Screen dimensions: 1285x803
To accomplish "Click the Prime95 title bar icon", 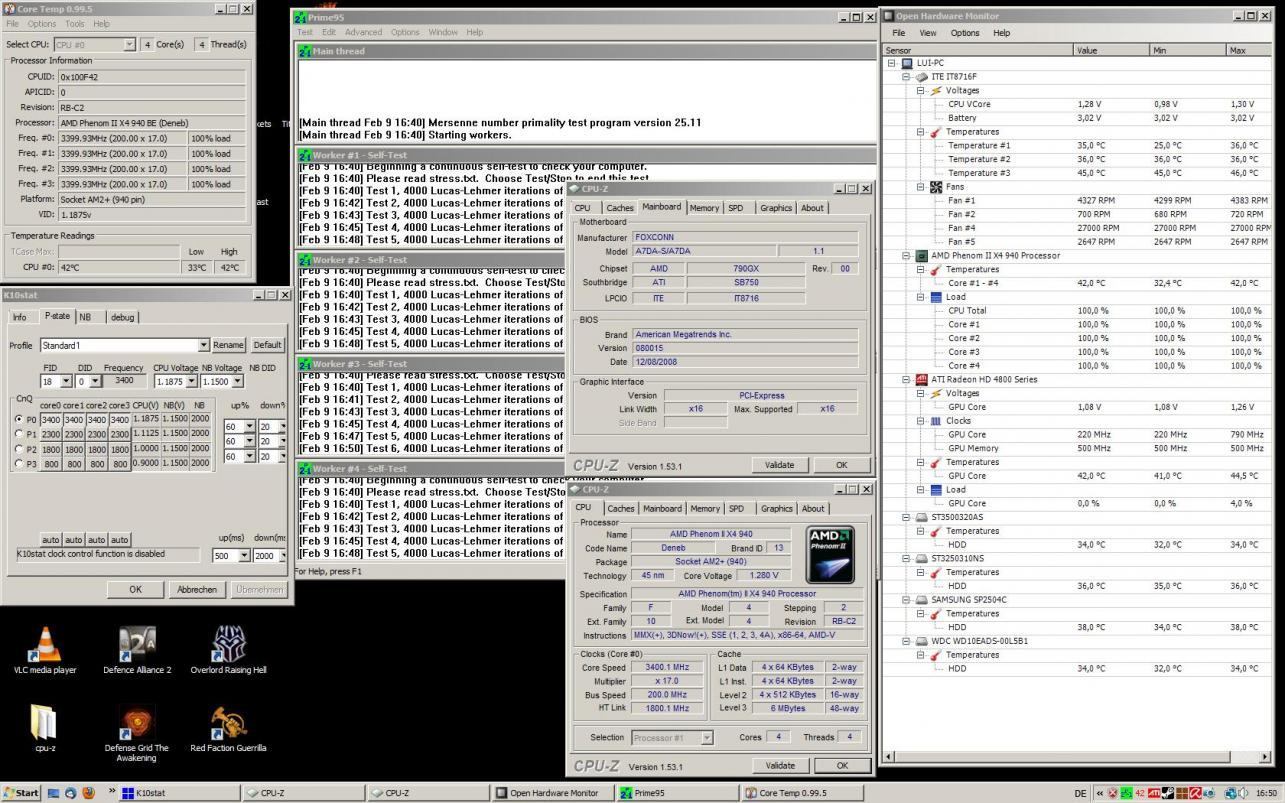I will coord(299,17).
